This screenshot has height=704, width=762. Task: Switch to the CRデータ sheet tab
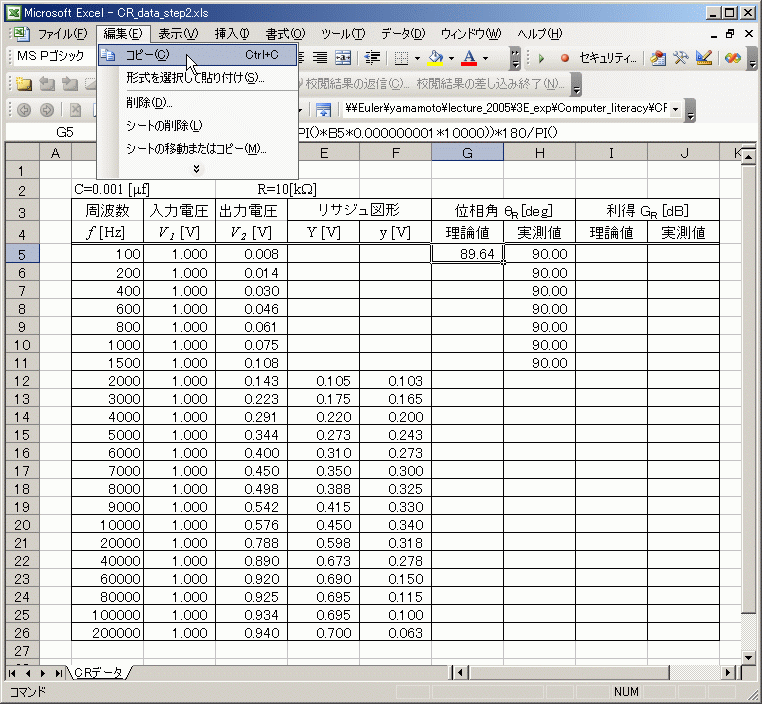[x=98, y=673]
